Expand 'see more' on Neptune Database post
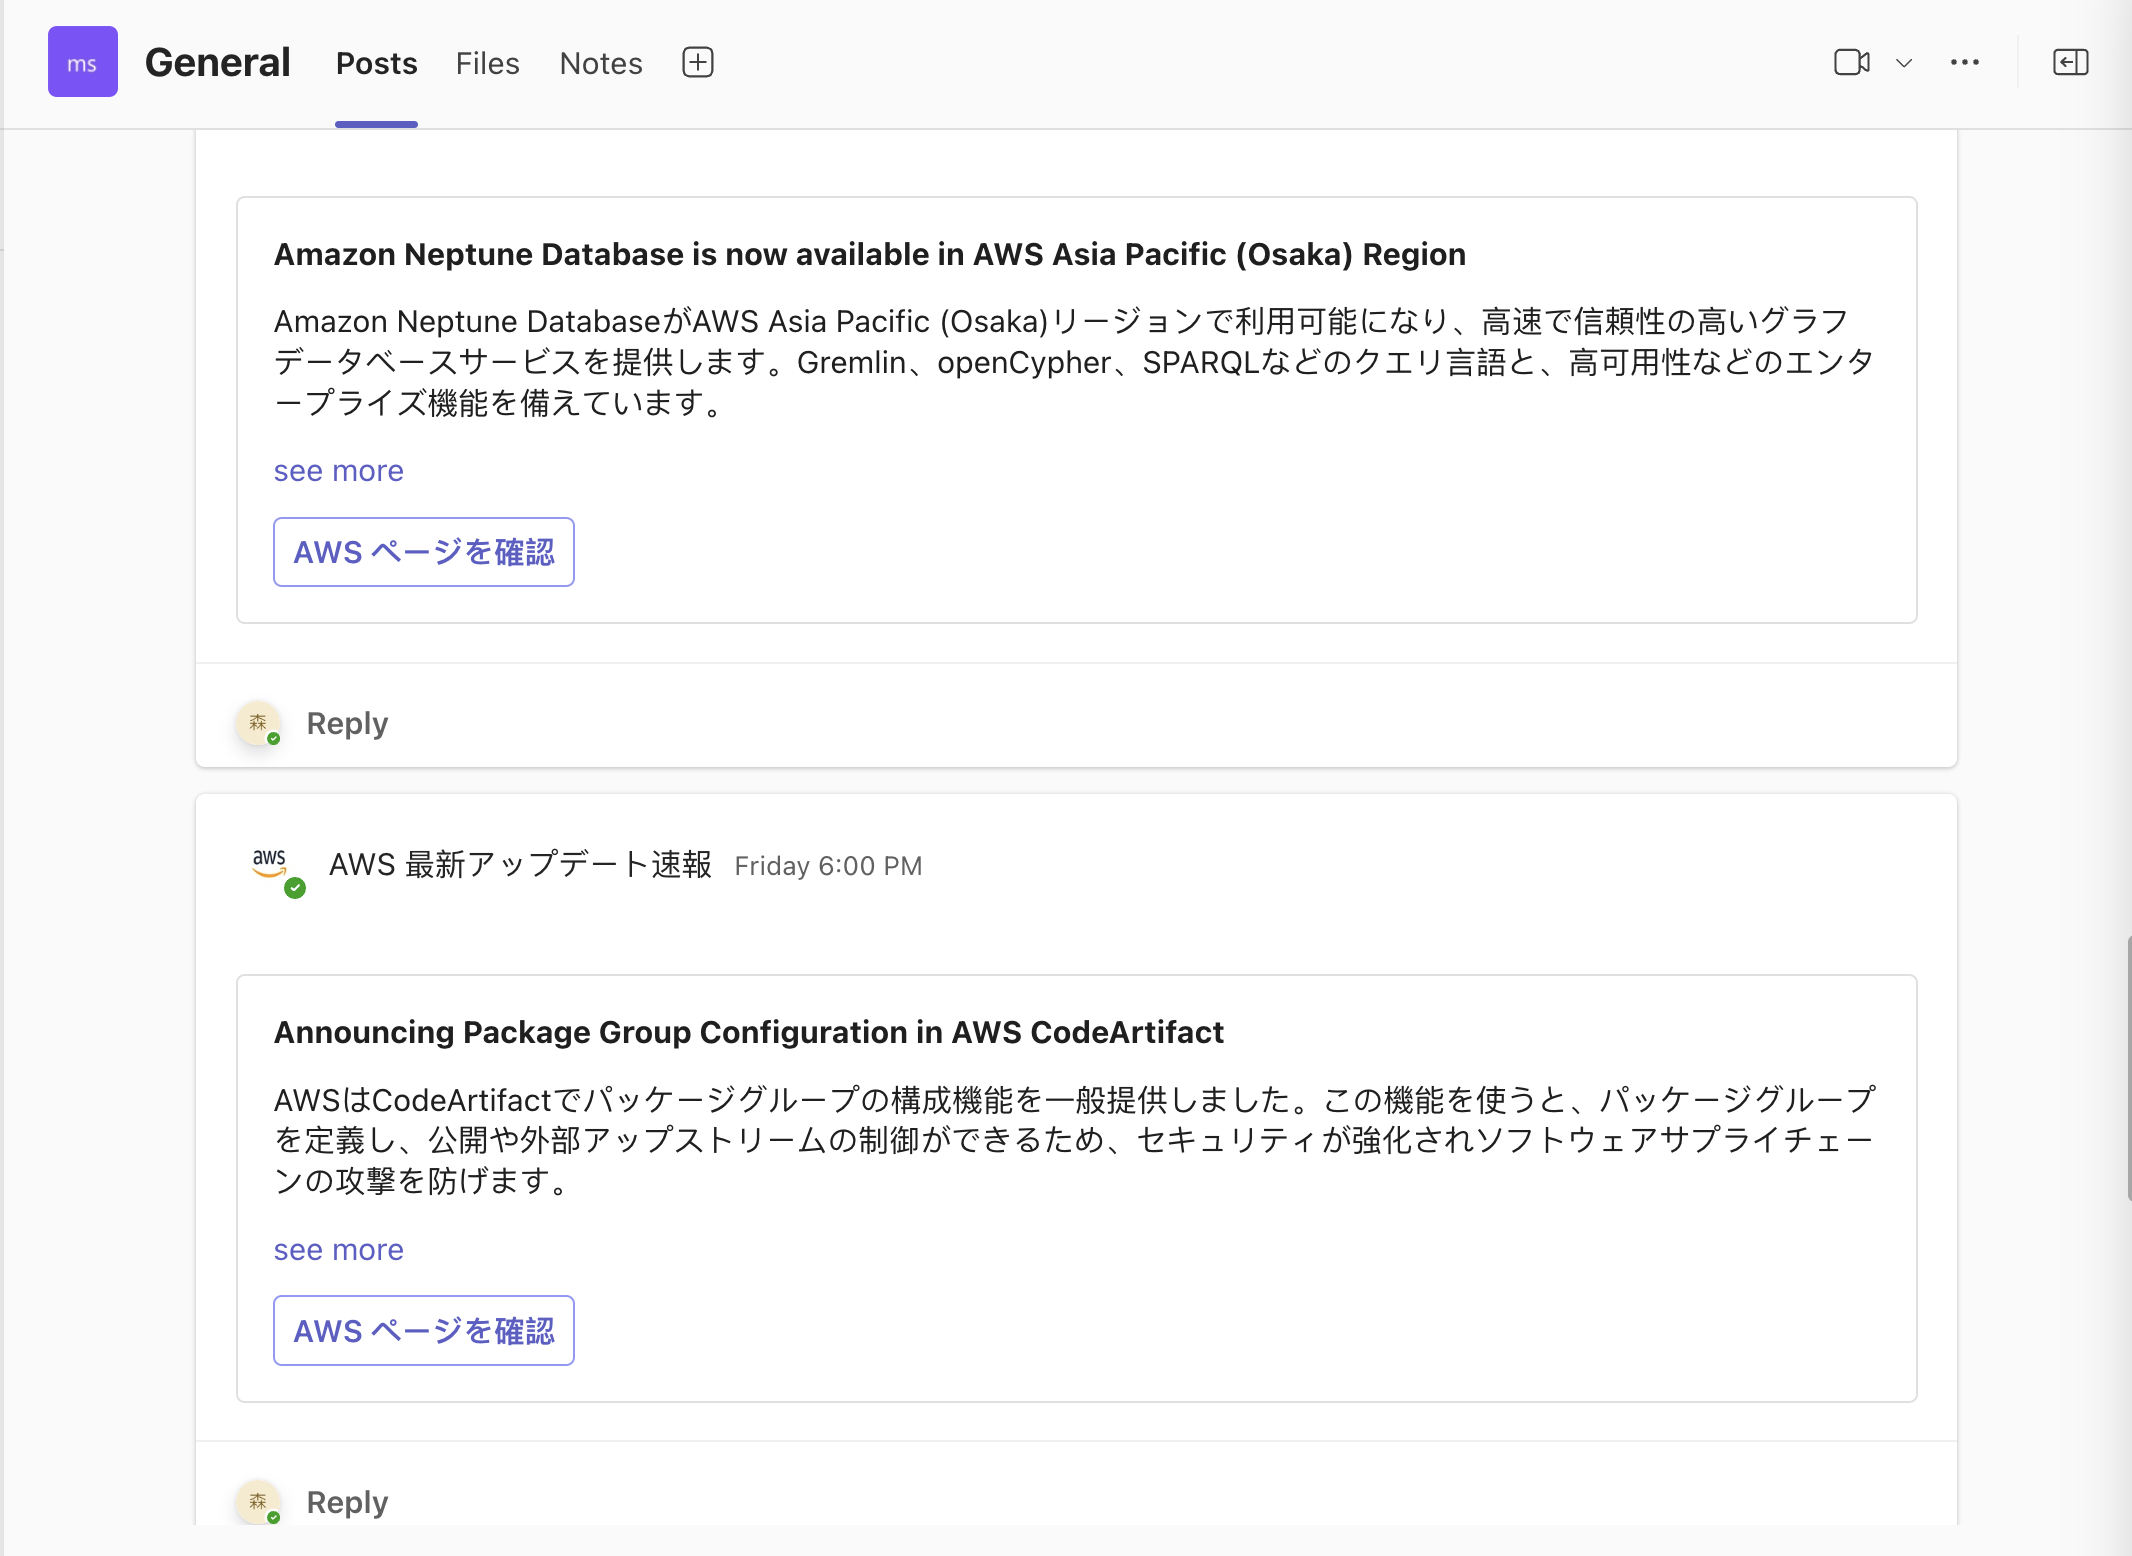 pos(338,470)
